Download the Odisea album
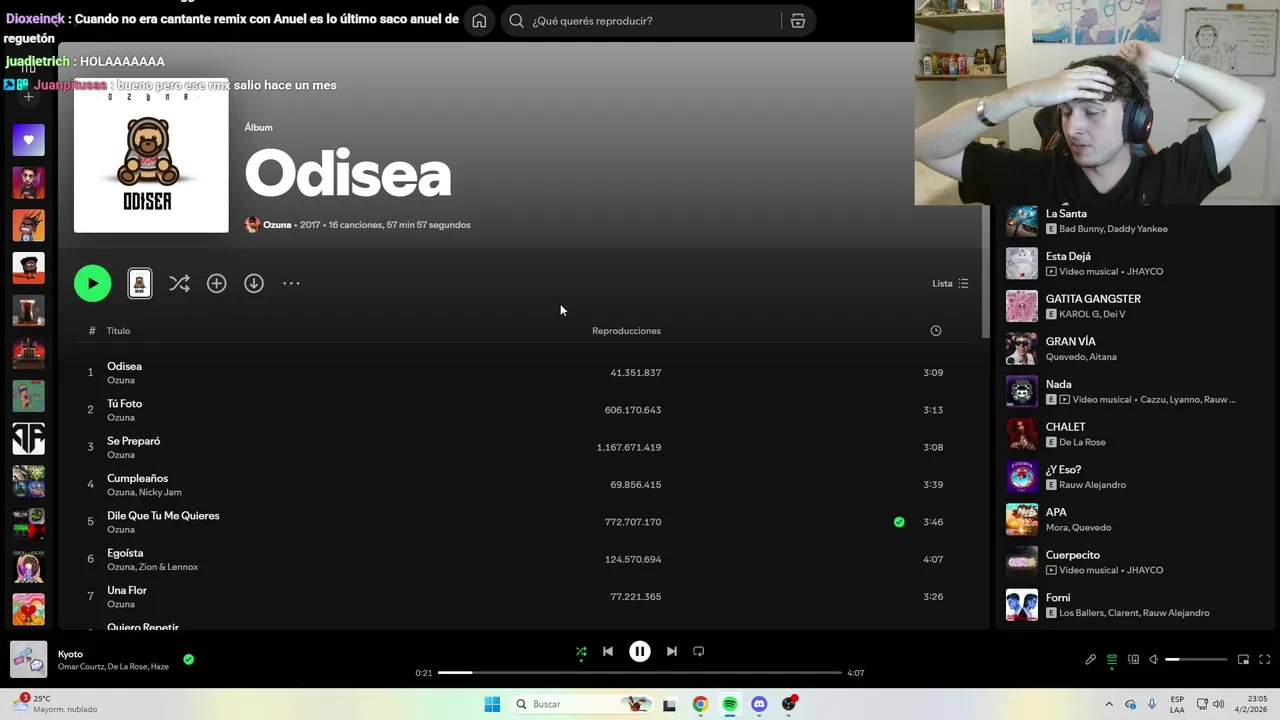The height and width of the screenshot is (720, 1280). point(254,284)
